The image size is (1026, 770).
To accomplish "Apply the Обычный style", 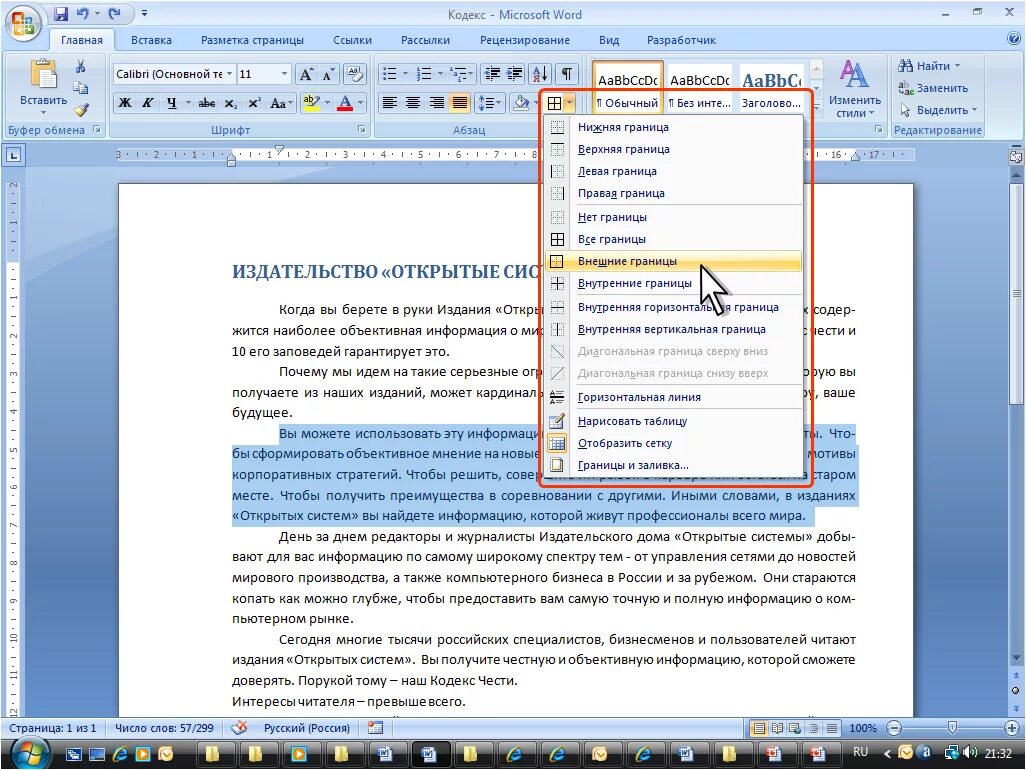I will pos(628,90).
